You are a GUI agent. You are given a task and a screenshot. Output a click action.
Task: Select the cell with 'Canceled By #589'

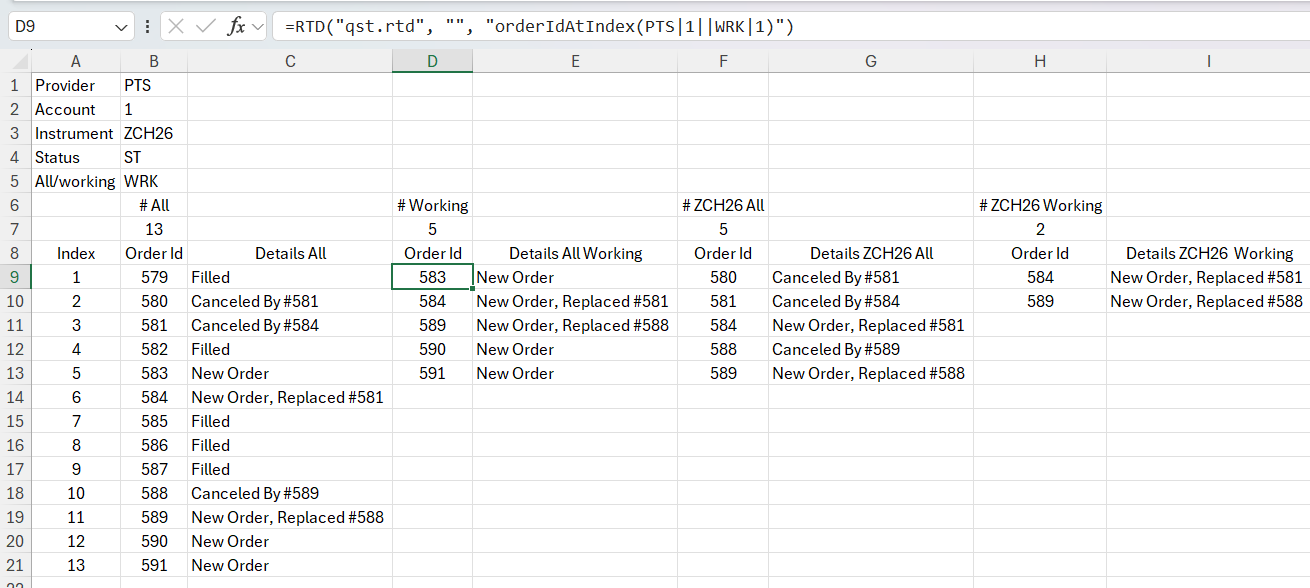[290, 493]
